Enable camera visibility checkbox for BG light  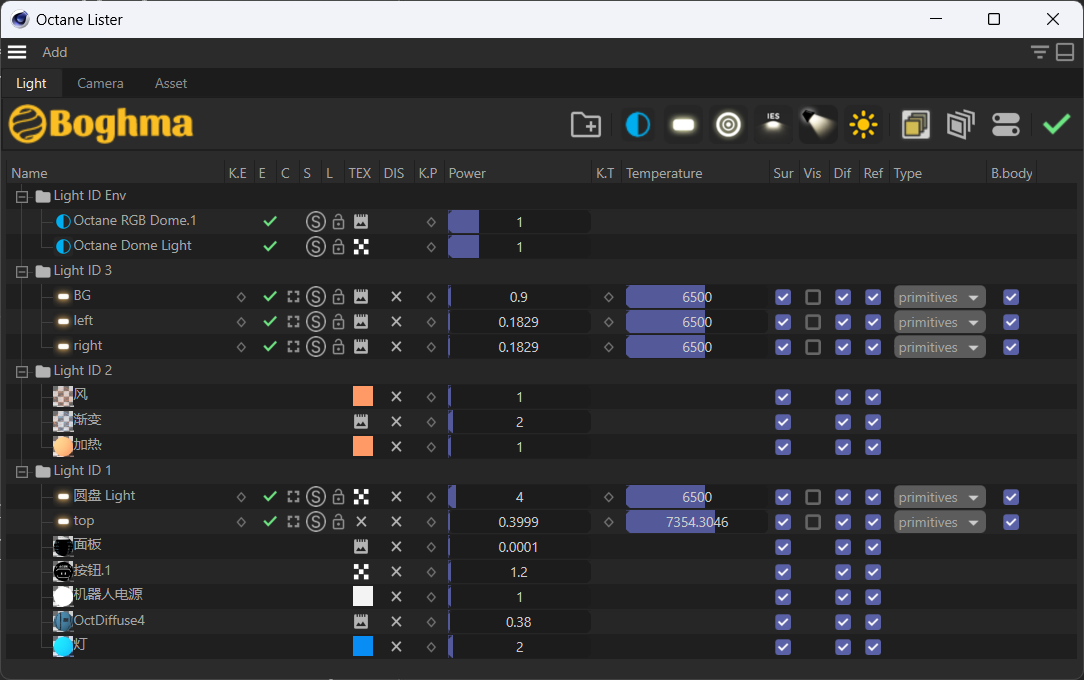[x=813, y=297]
